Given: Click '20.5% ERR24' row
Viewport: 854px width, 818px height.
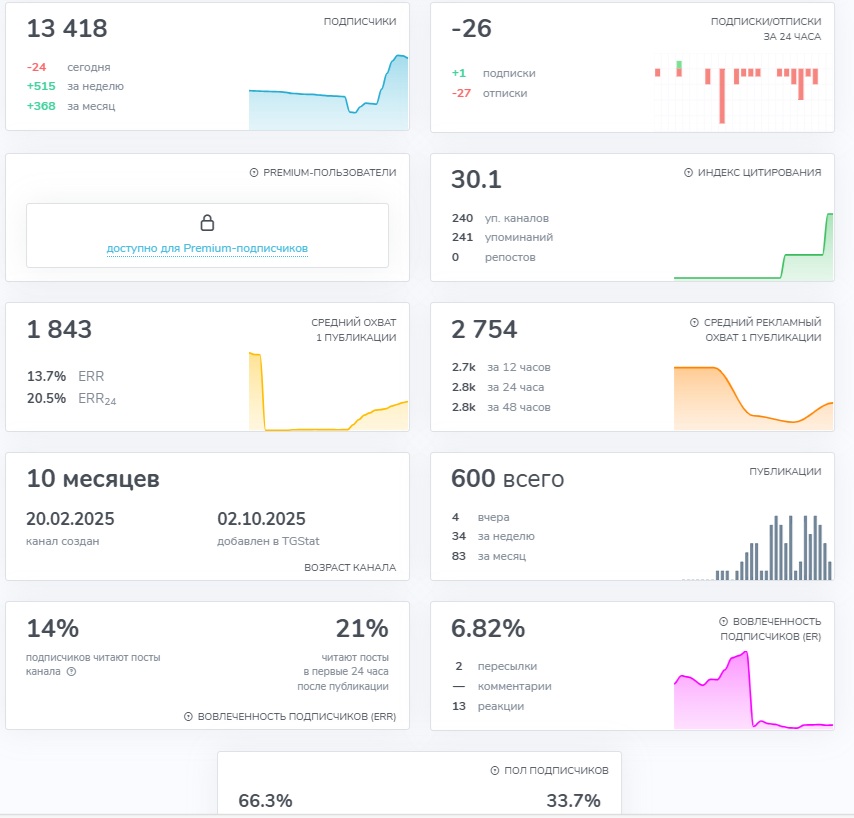Looking at the screenshot, I should (x=71, y=399).
